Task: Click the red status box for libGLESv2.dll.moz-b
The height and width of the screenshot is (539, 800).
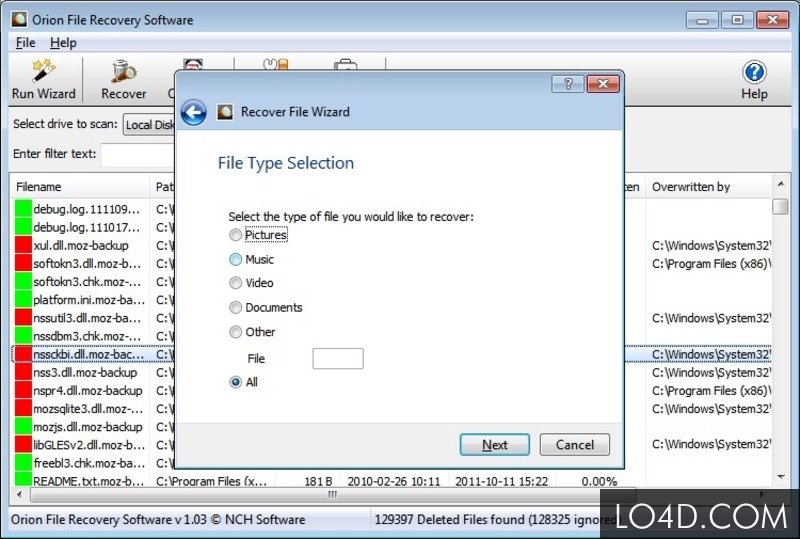Action: (x=23, y=445)
